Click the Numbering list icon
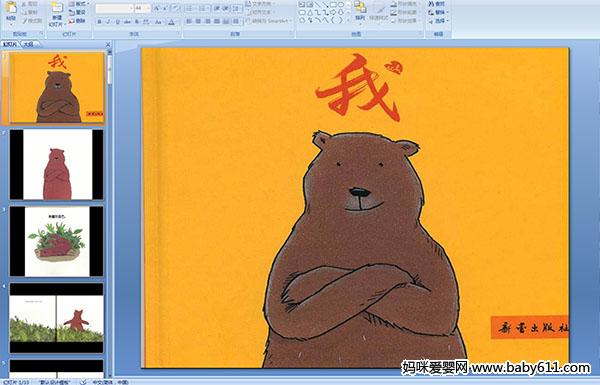The height and width of the screenshot is (385, 600). 202,8
